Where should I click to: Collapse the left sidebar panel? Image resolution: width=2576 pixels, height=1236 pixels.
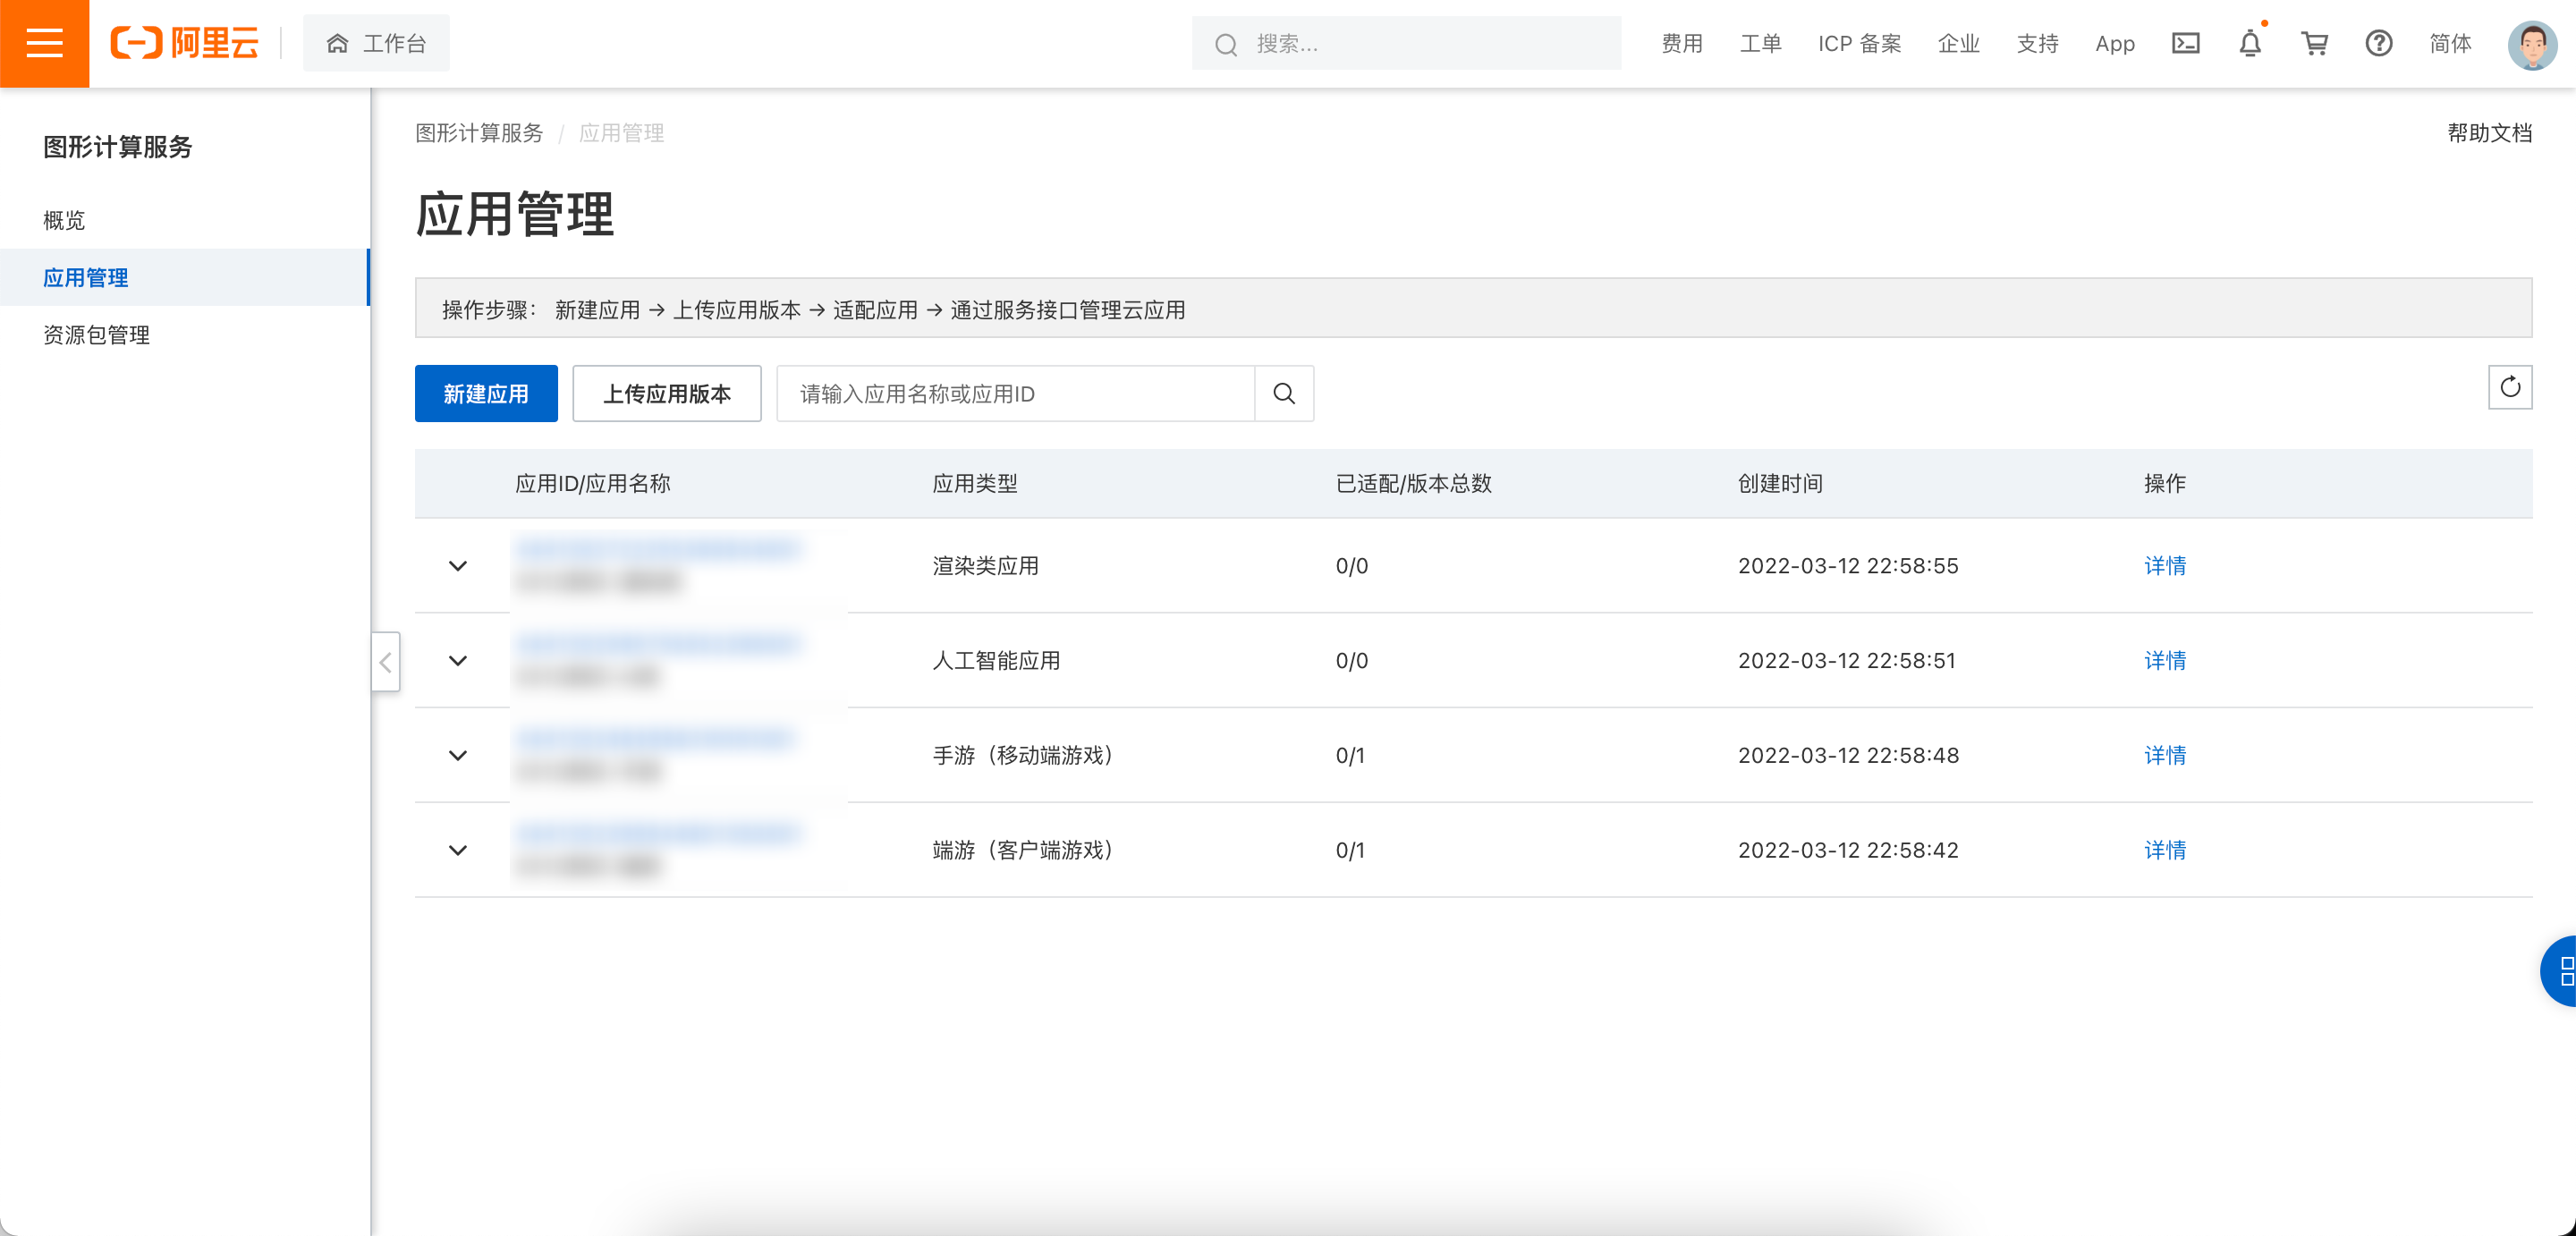[385, 662]
